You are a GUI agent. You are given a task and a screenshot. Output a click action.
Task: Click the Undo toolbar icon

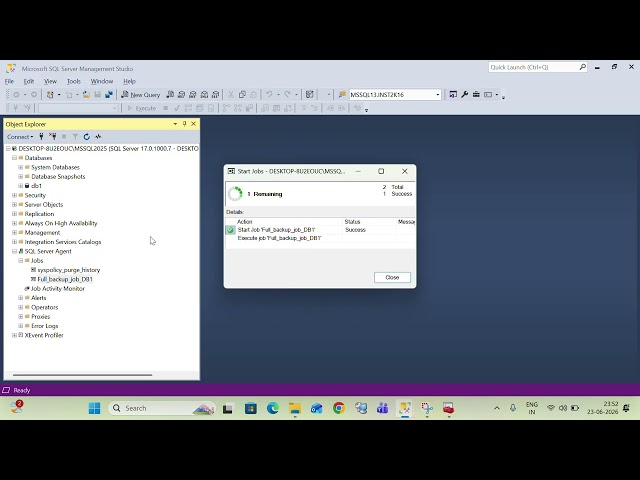(x=269, y=95)
